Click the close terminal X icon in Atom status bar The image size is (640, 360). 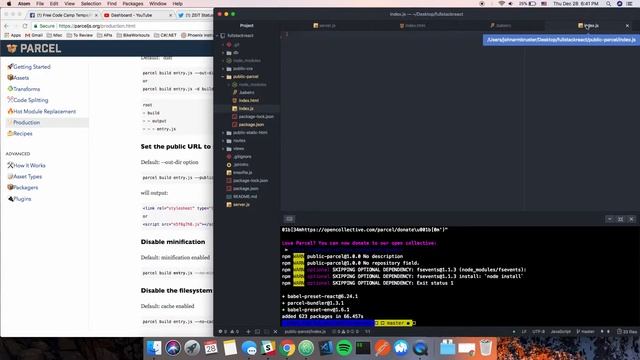(275, 331)
